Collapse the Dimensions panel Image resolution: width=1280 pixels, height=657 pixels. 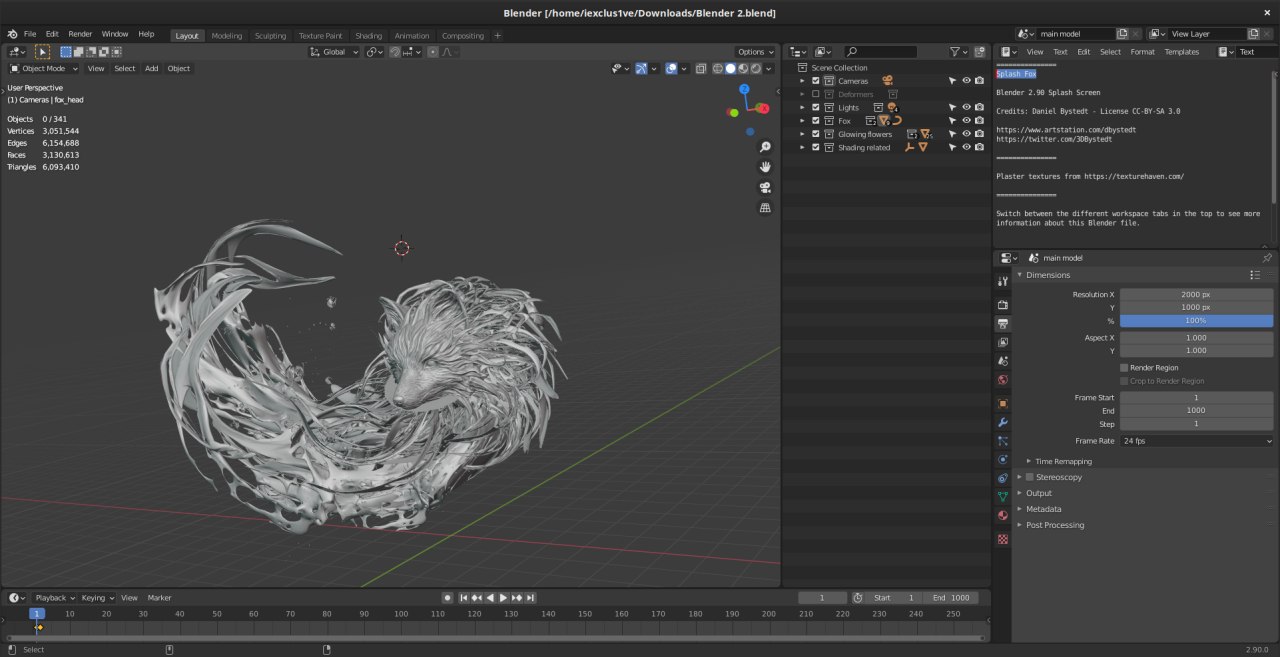point(1048,275)
